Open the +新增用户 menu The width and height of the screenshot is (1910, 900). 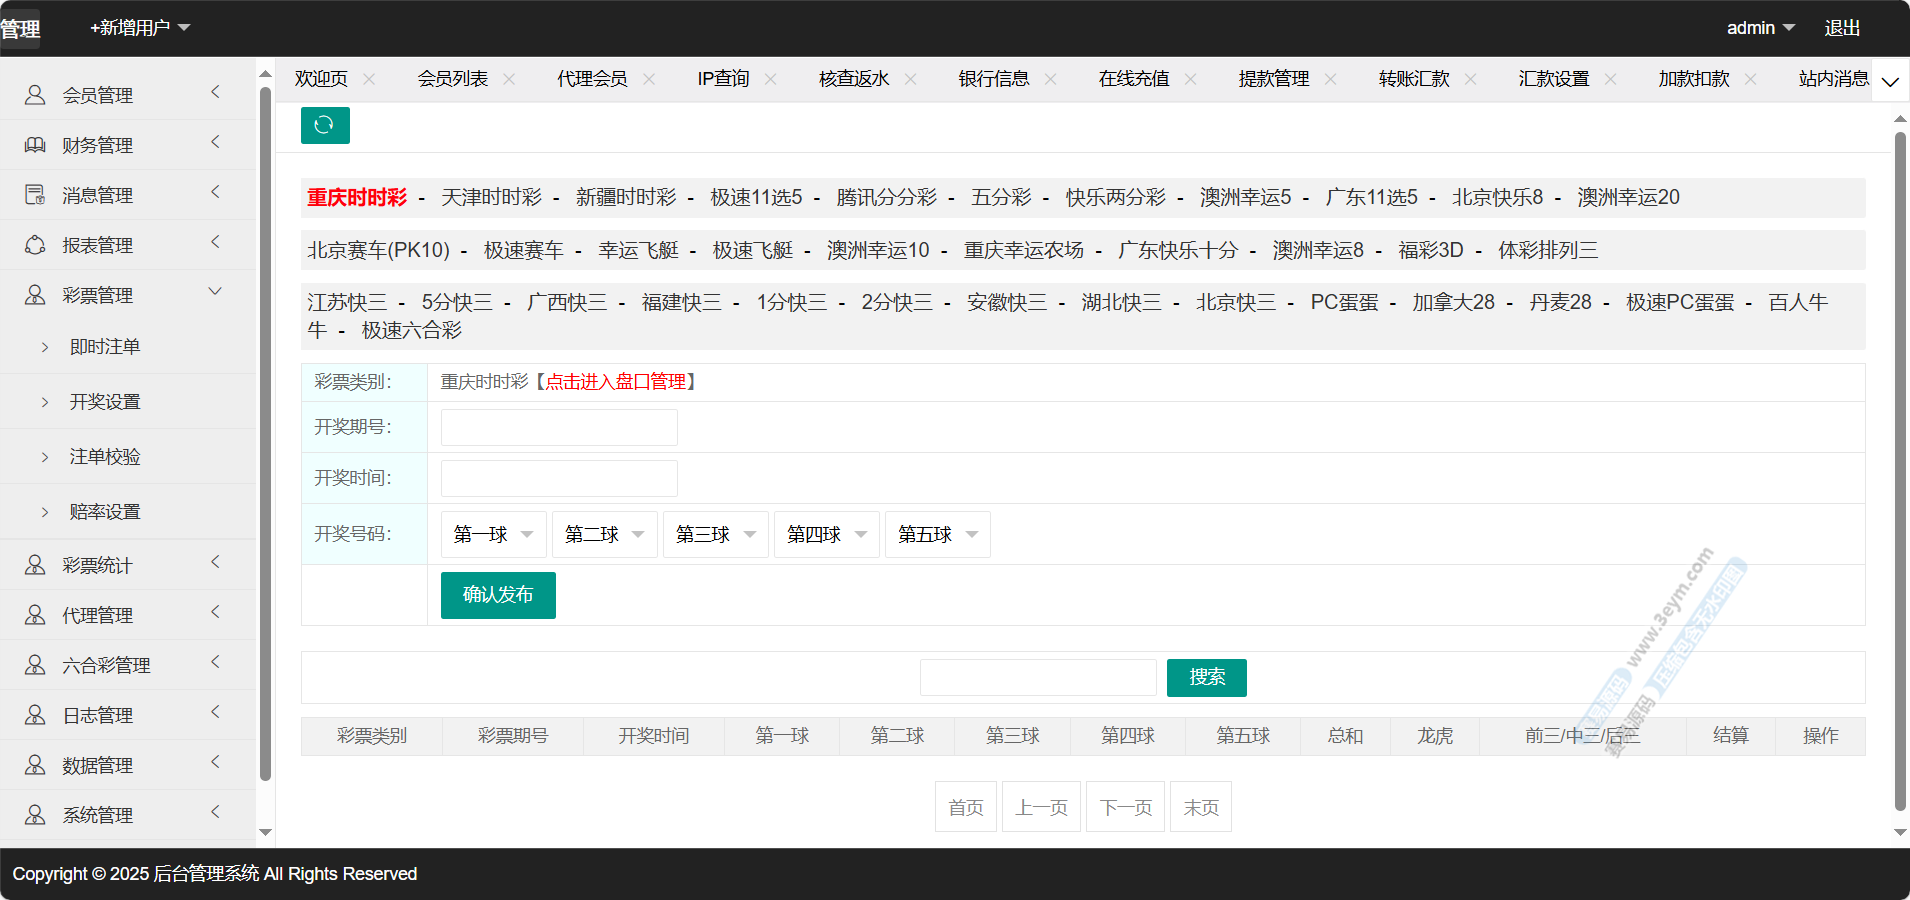[140, 28]
